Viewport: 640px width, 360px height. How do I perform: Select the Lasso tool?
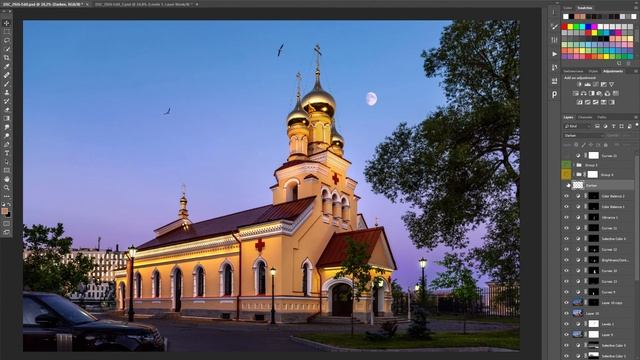tap(7, 40)
